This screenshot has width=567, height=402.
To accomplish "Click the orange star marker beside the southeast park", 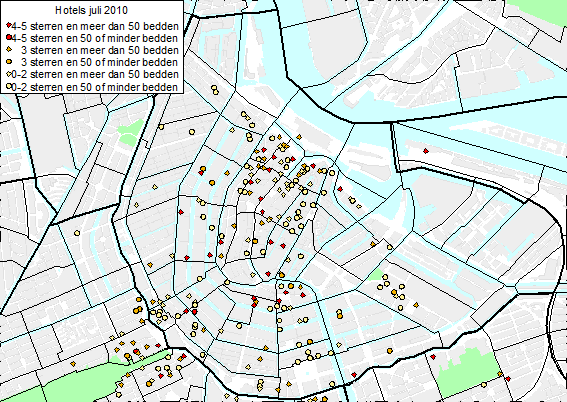I will 500,374.
